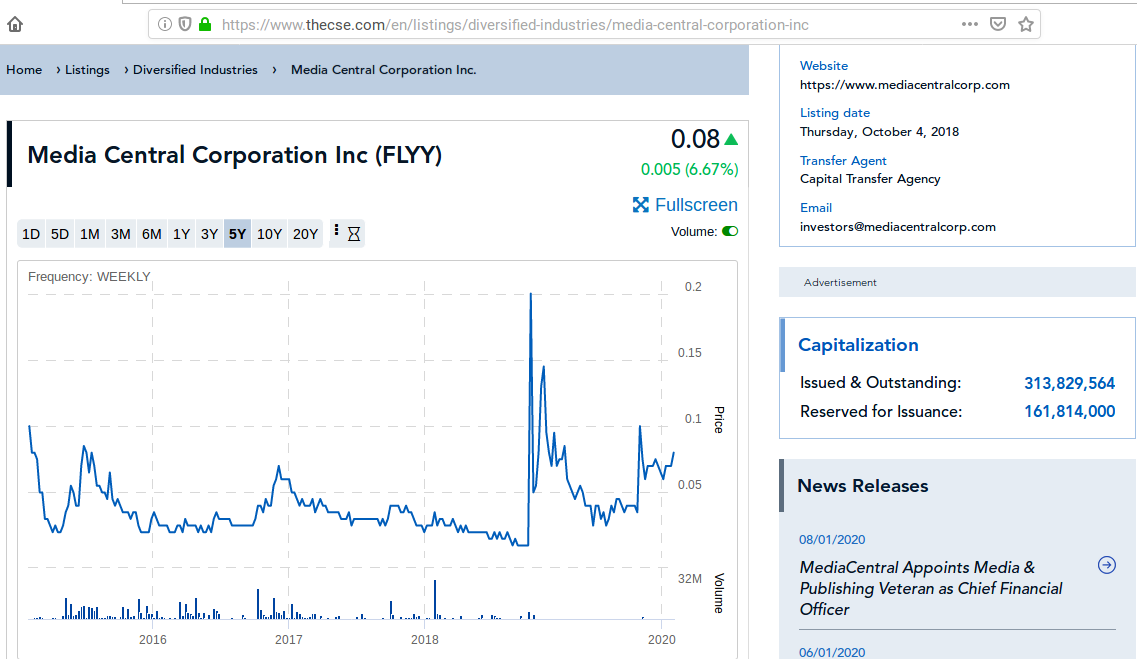Viewport: 1137px width, 659px height.
Task: Click the tall 2018 volume bar
Action: [435, 599]
